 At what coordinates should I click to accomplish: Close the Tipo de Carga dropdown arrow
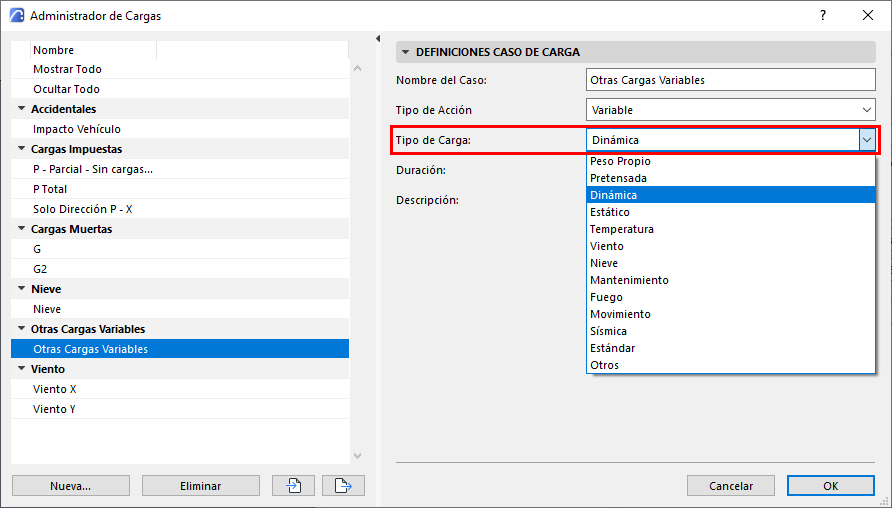866,140
